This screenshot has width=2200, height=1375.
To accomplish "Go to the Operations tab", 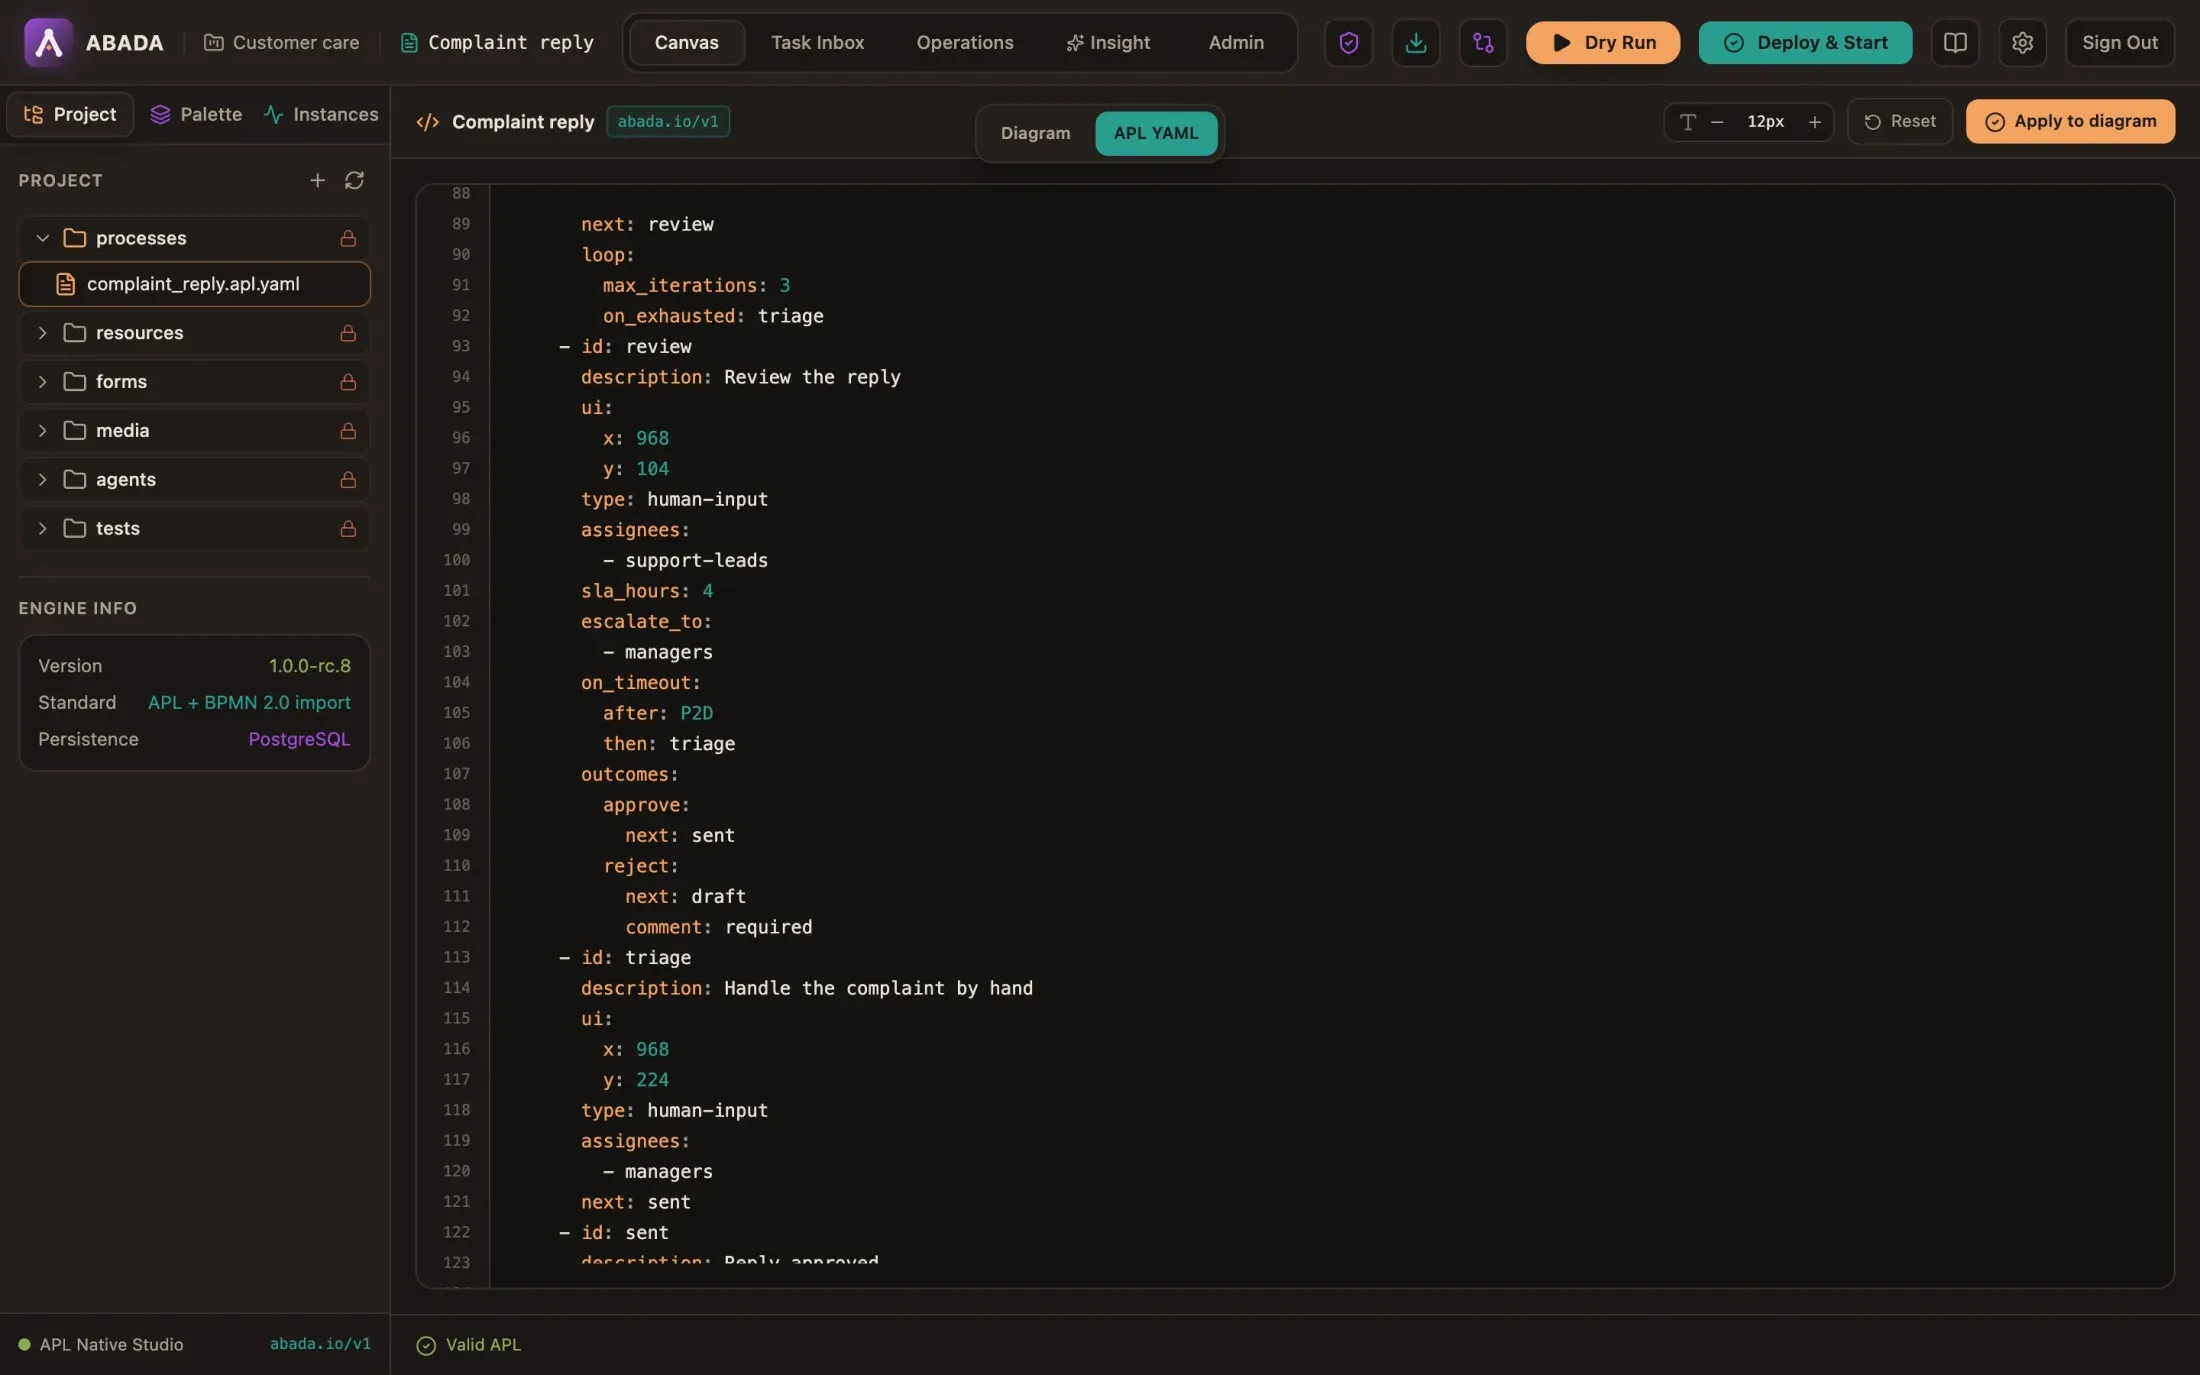I will tap(964, 42).
